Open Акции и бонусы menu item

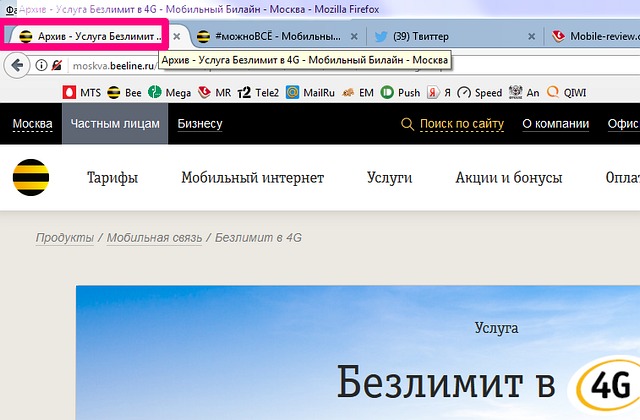[x=509, y=178]
